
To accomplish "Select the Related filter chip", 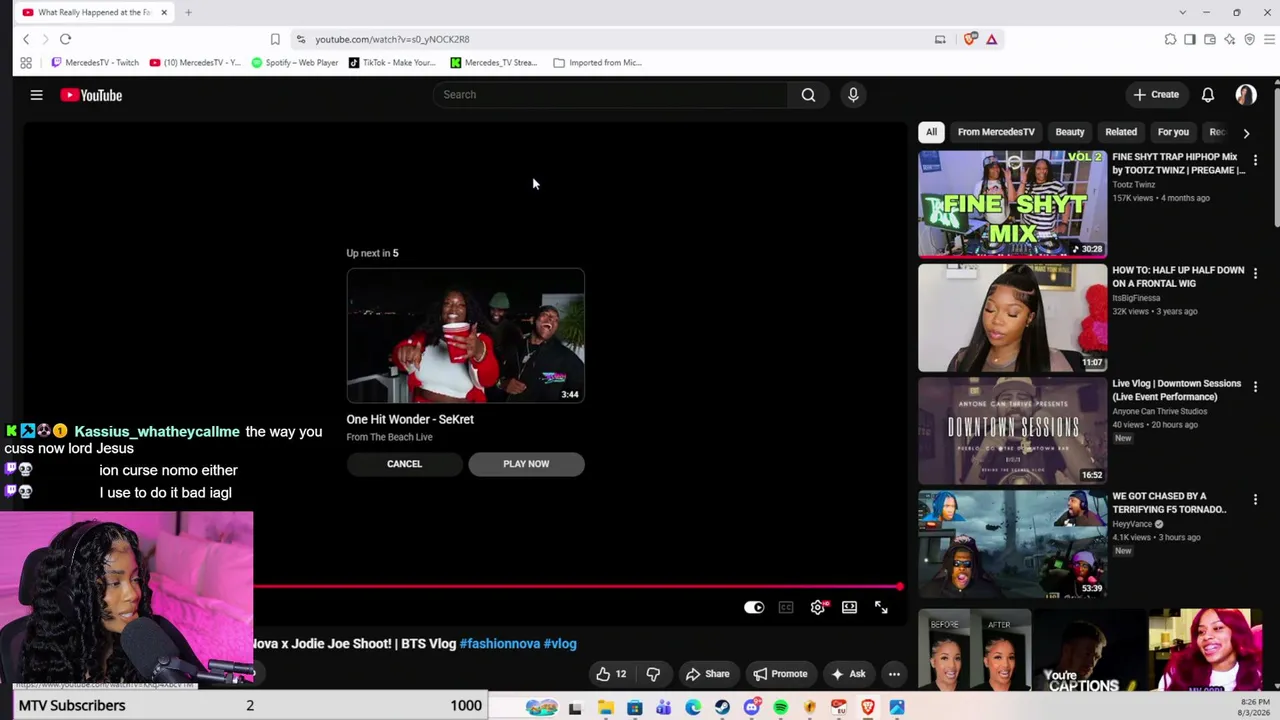I will 1121,132.
